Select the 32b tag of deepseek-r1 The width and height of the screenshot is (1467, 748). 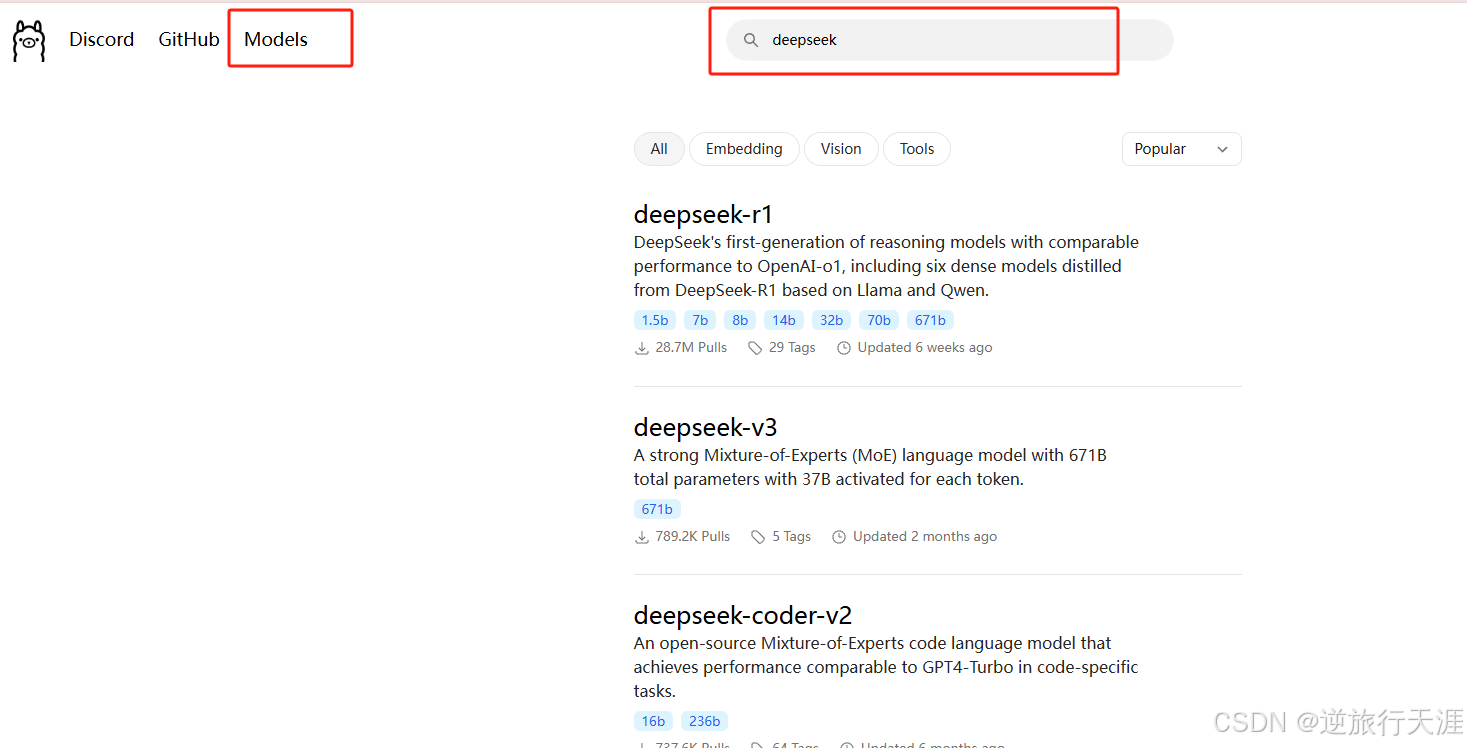pyautogui.click(x=832, y=320)
